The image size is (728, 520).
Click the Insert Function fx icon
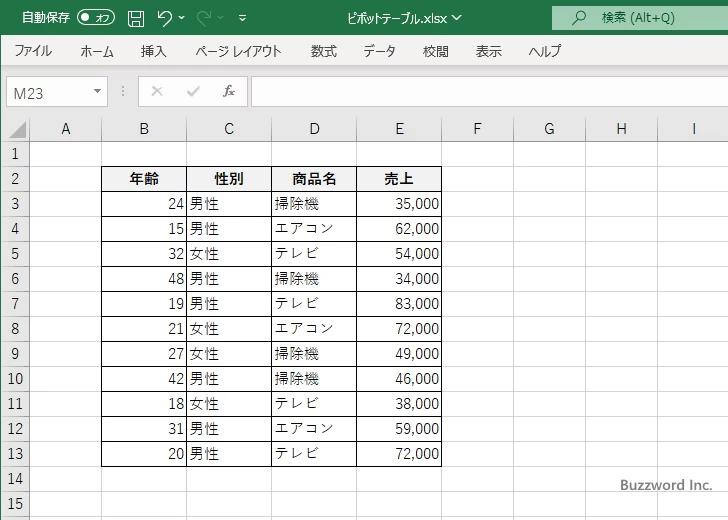point(228,91)
